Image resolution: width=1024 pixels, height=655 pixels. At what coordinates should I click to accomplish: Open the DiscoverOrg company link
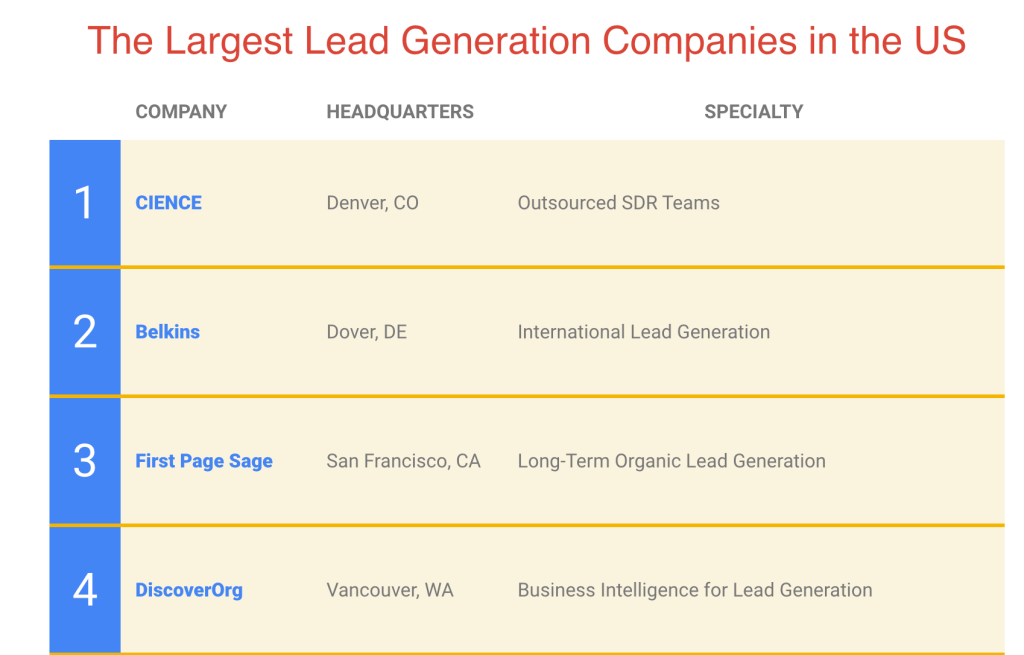tap(189, 590)
